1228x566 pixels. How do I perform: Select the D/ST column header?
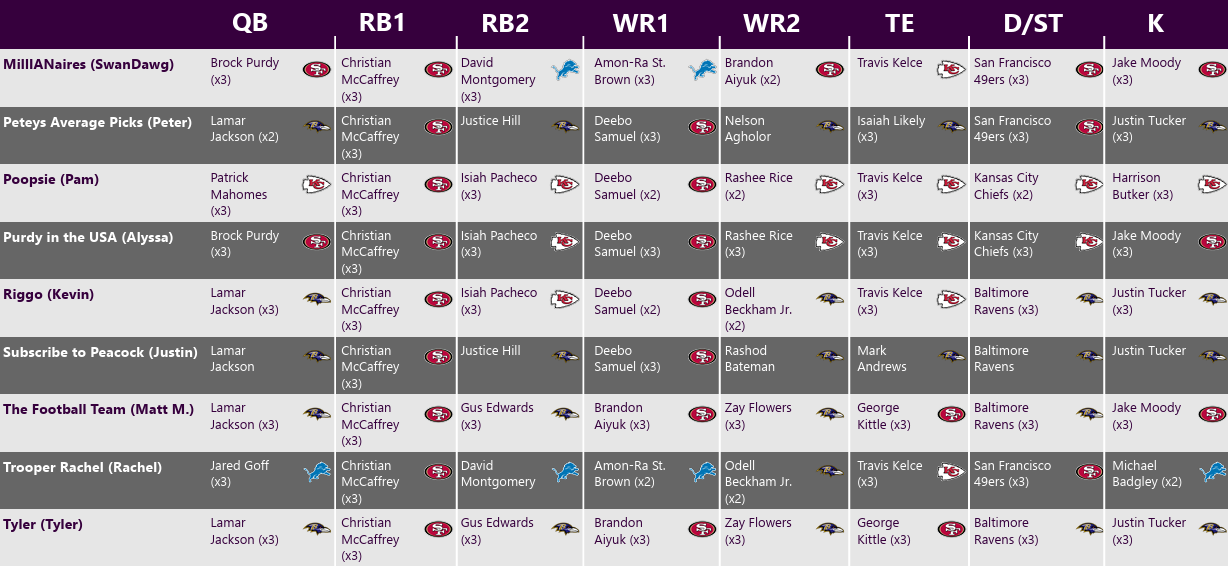(1036, 23)
